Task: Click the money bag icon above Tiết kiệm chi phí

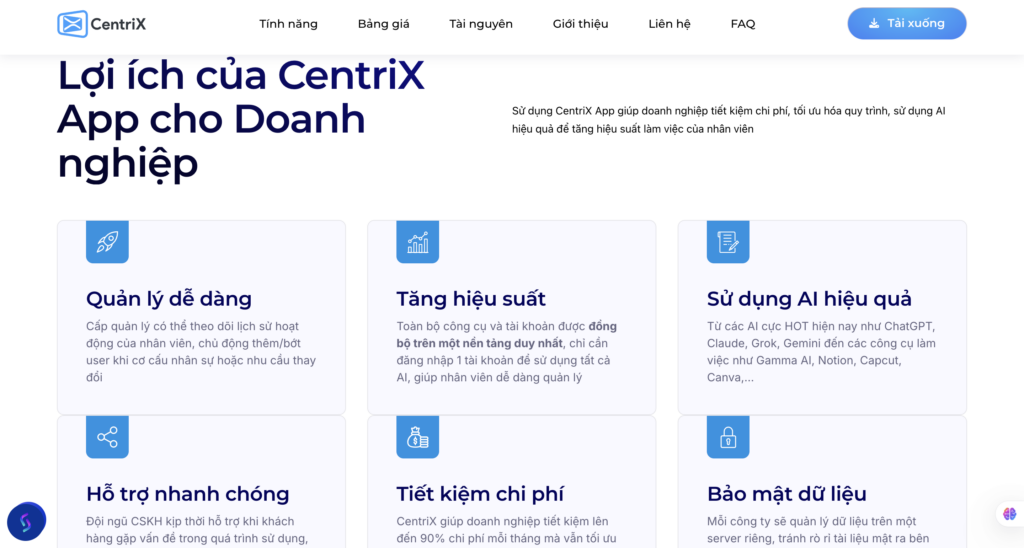Action: 417,437
